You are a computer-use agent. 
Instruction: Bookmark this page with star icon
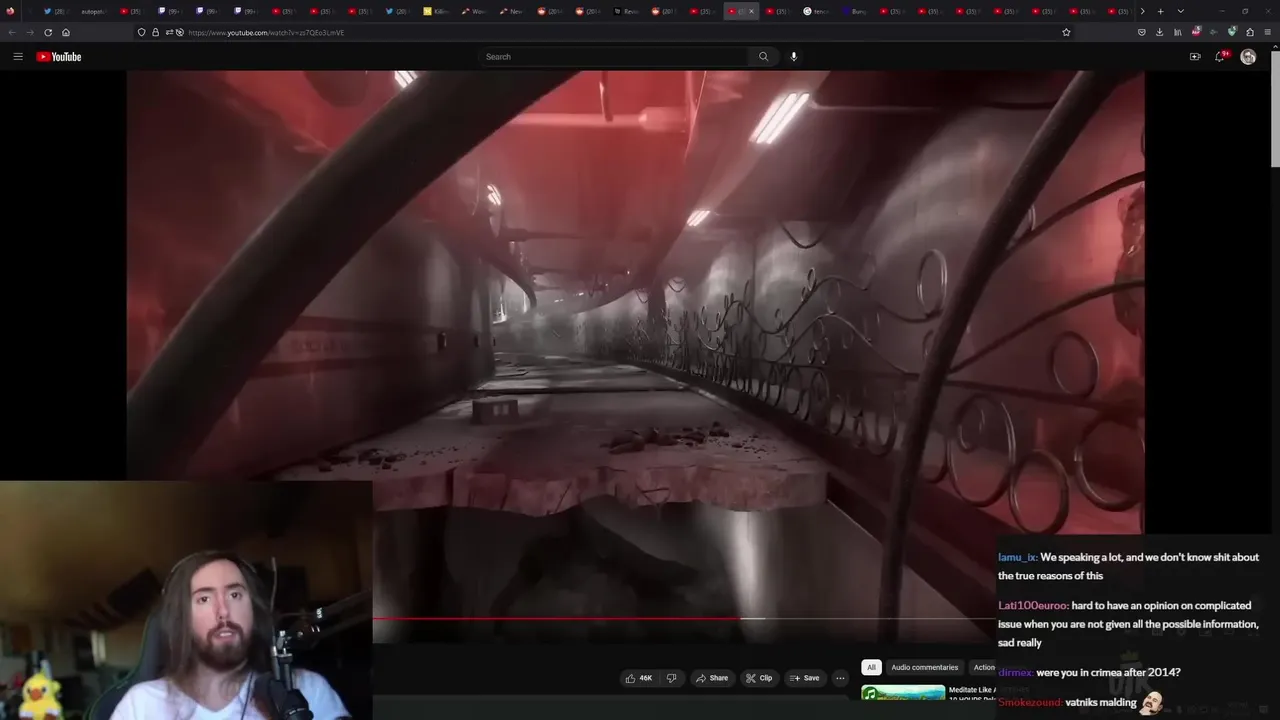click(x=1066, y=32)
